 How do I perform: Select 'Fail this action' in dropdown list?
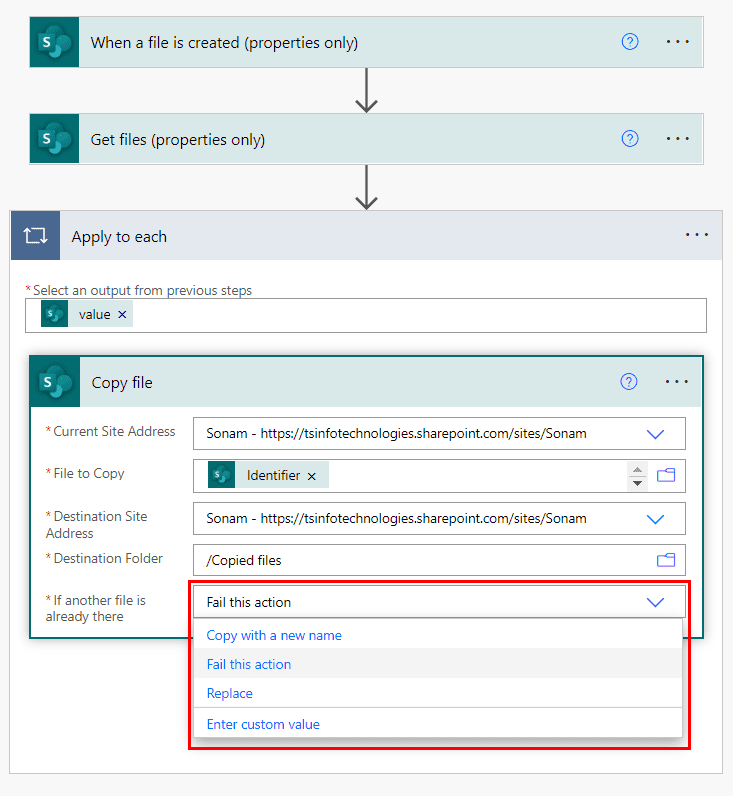pyautogui.click(x=438, y=664)
